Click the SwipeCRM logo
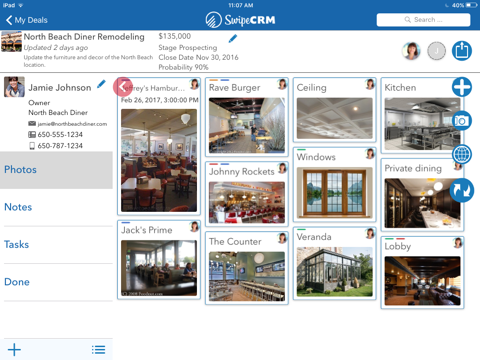 (x=240, y=20)
